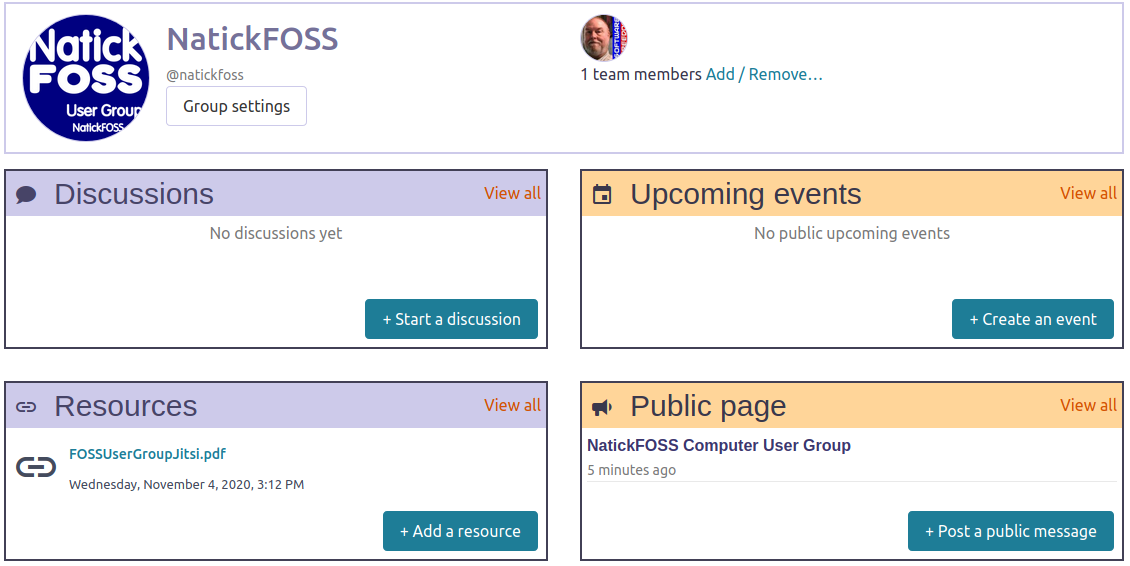Screen dimensions: 1130x566
Task: View all resources
Action: 512,405
